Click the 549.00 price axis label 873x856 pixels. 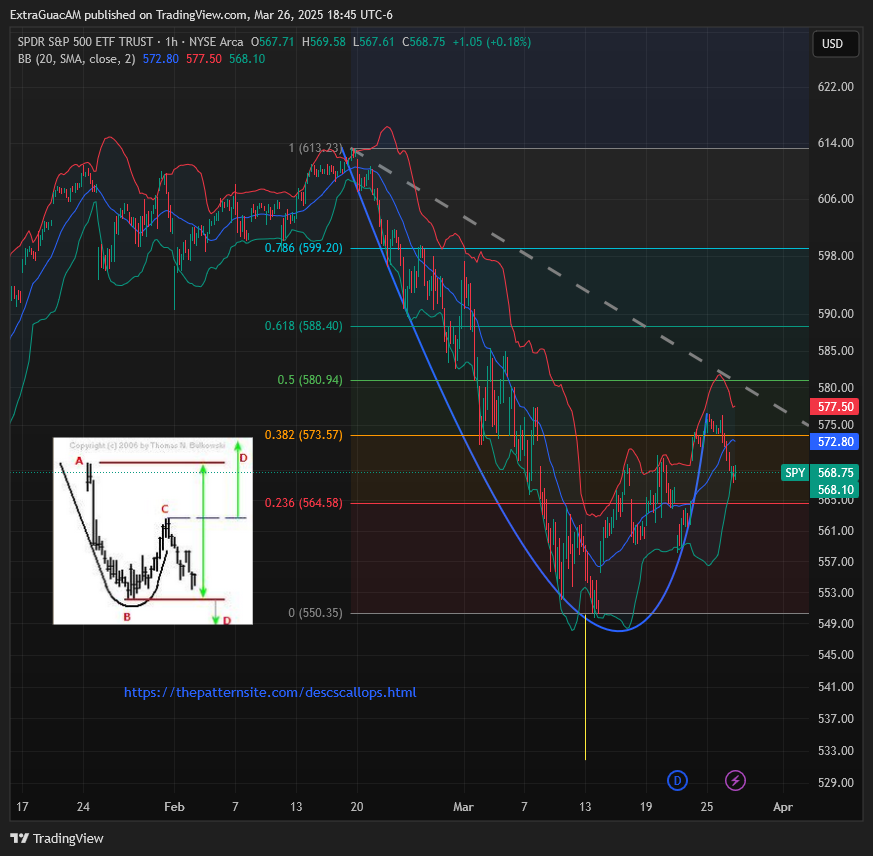(835, 624)
